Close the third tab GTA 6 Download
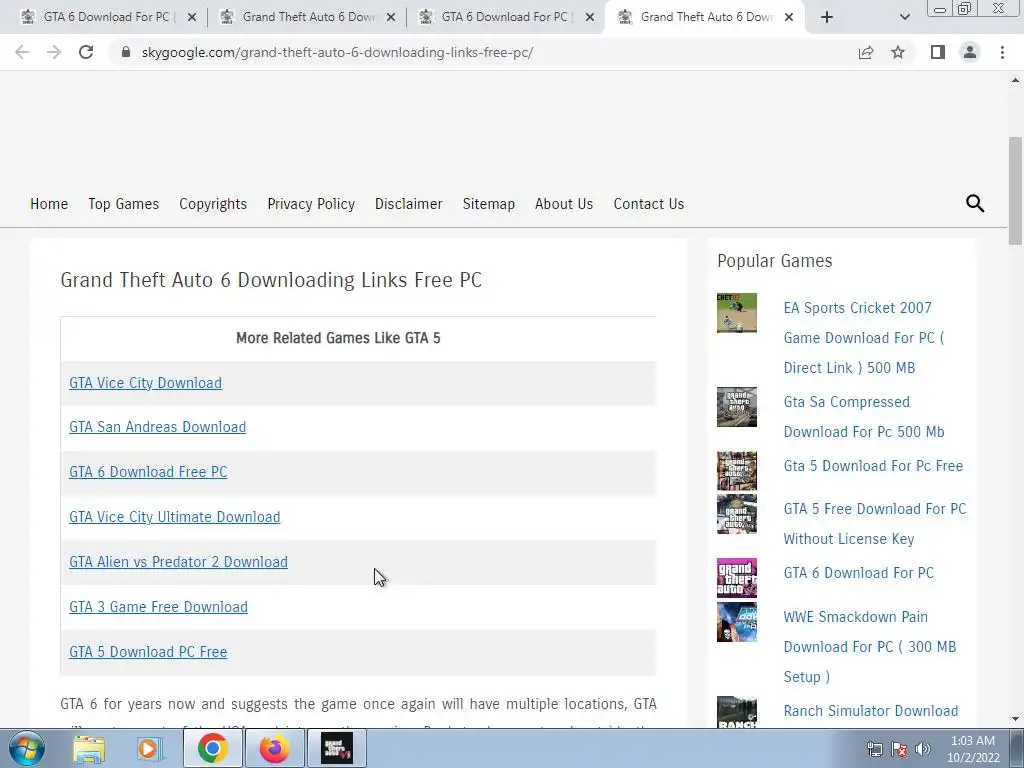The height and width of the screenshot is (768, 1024). click(590, 17)
